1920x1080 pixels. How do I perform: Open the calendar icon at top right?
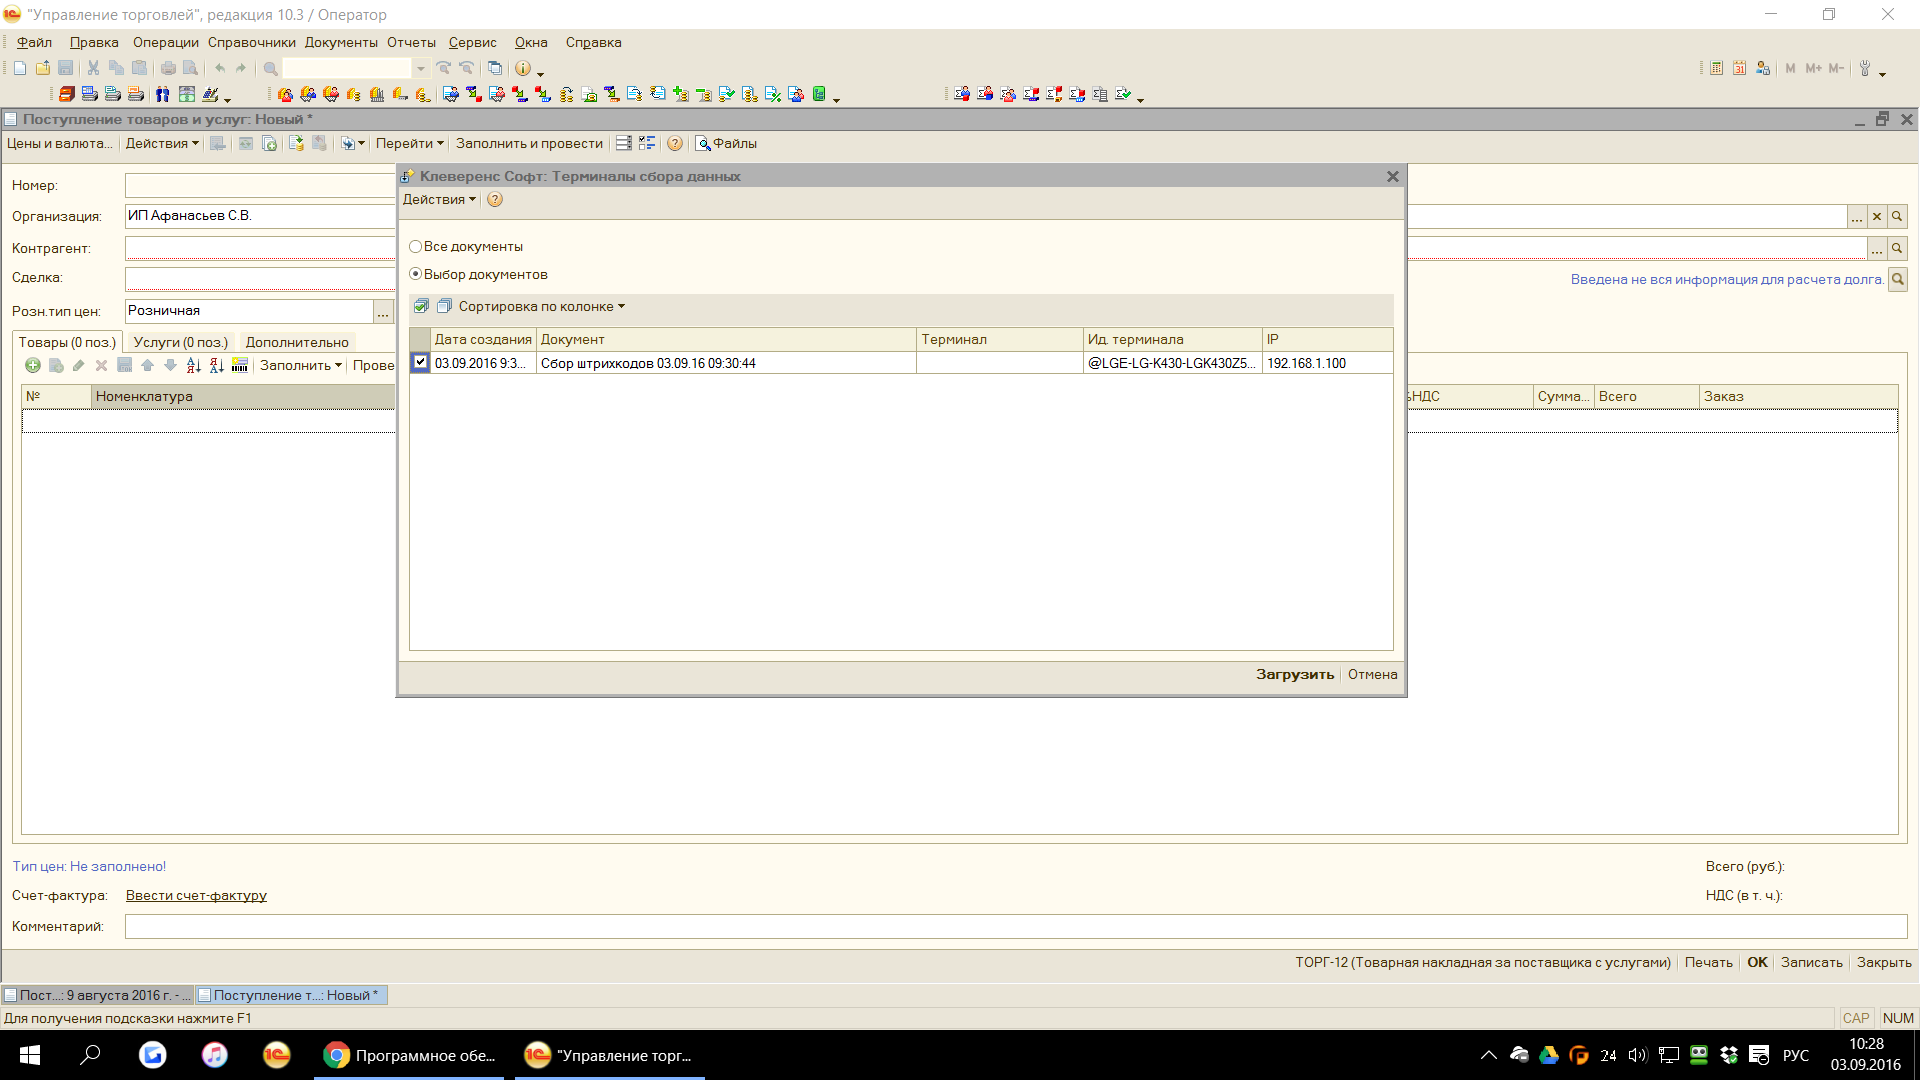[1740, 68]
